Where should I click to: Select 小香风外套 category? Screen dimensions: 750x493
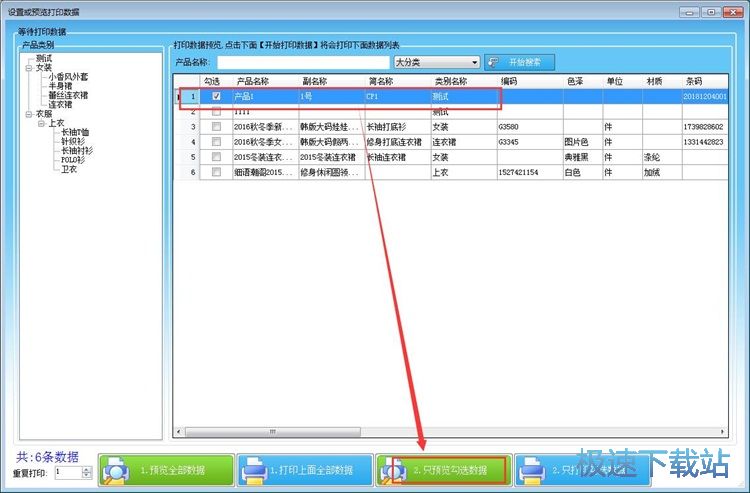(68, 77)
